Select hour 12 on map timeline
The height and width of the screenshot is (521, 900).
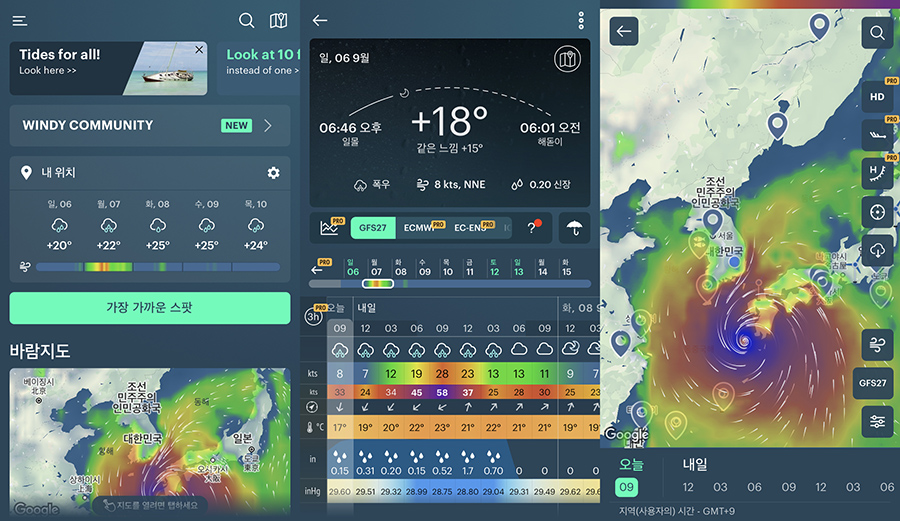tap(688, 487)
